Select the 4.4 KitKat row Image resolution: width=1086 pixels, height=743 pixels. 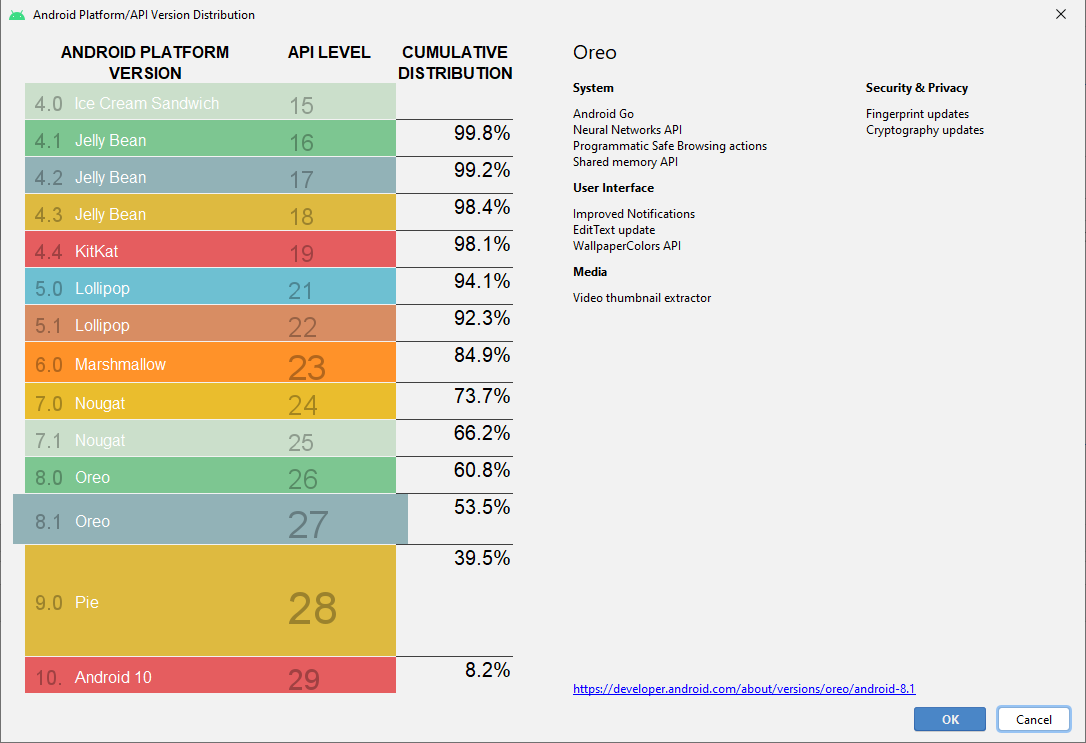tap(210, 251)
